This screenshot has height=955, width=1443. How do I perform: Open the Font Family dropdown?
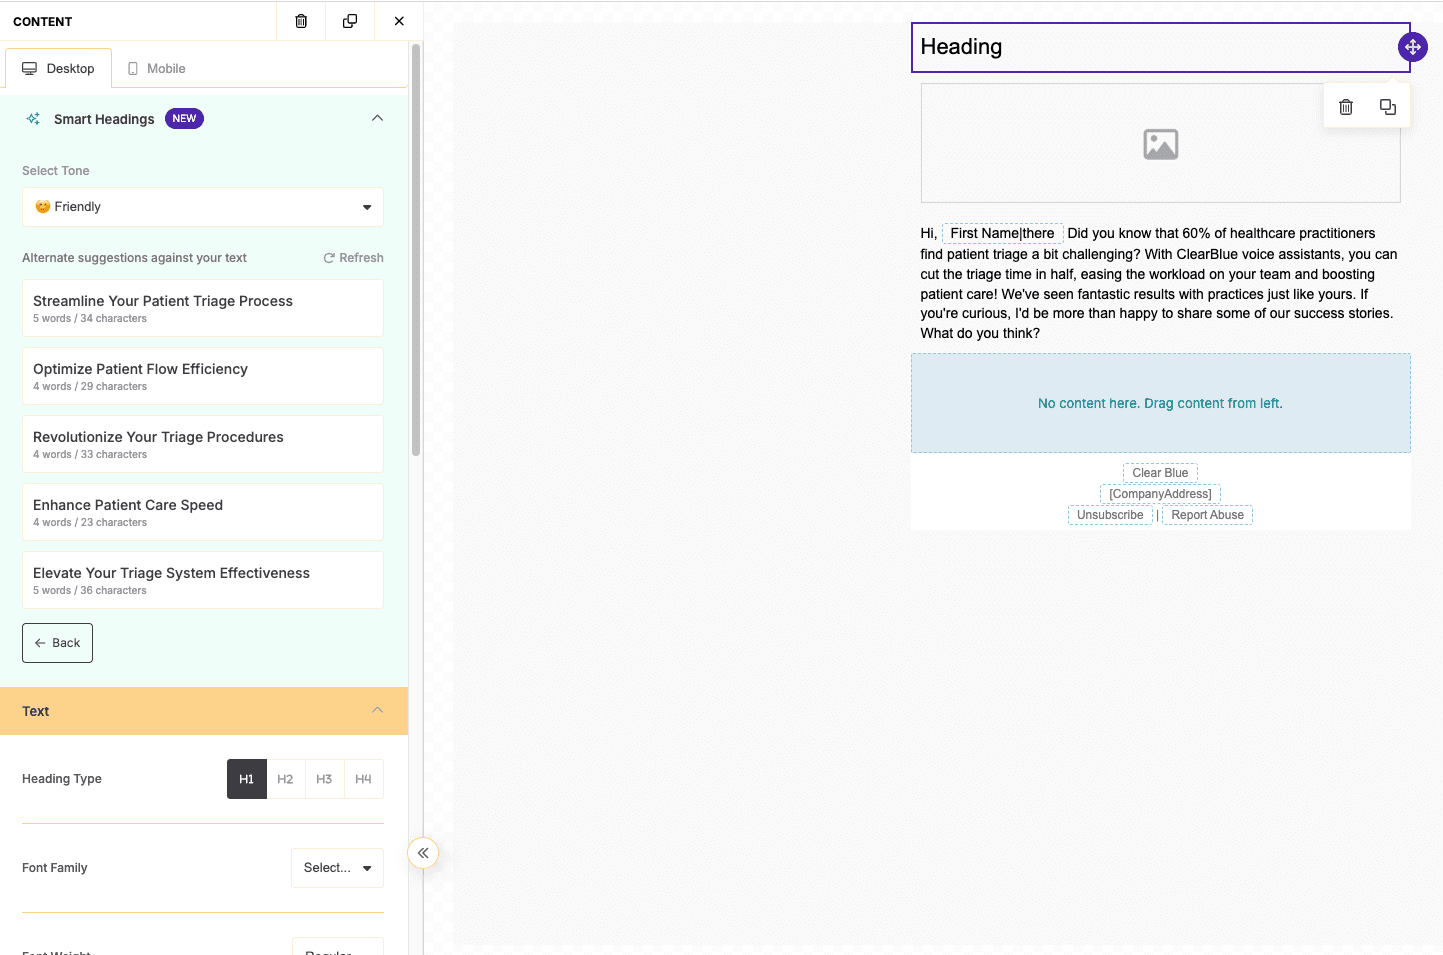(337, 868)
